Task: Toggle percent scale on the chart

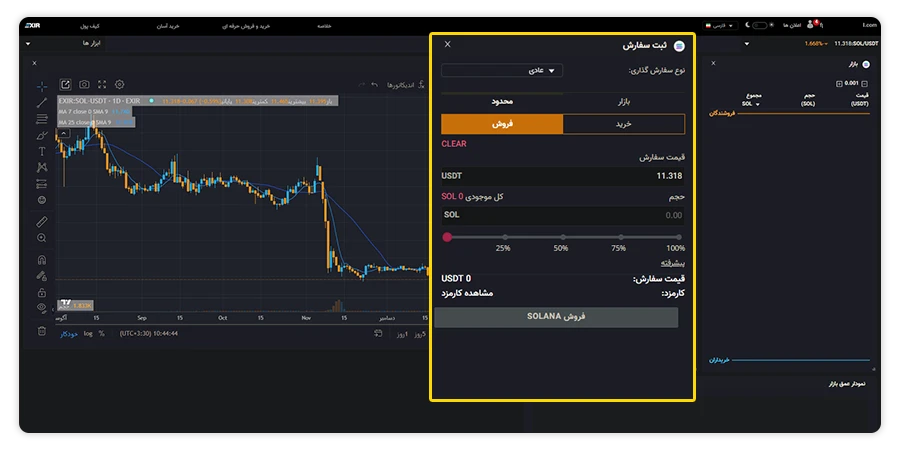Action: [x=101, y=333]
